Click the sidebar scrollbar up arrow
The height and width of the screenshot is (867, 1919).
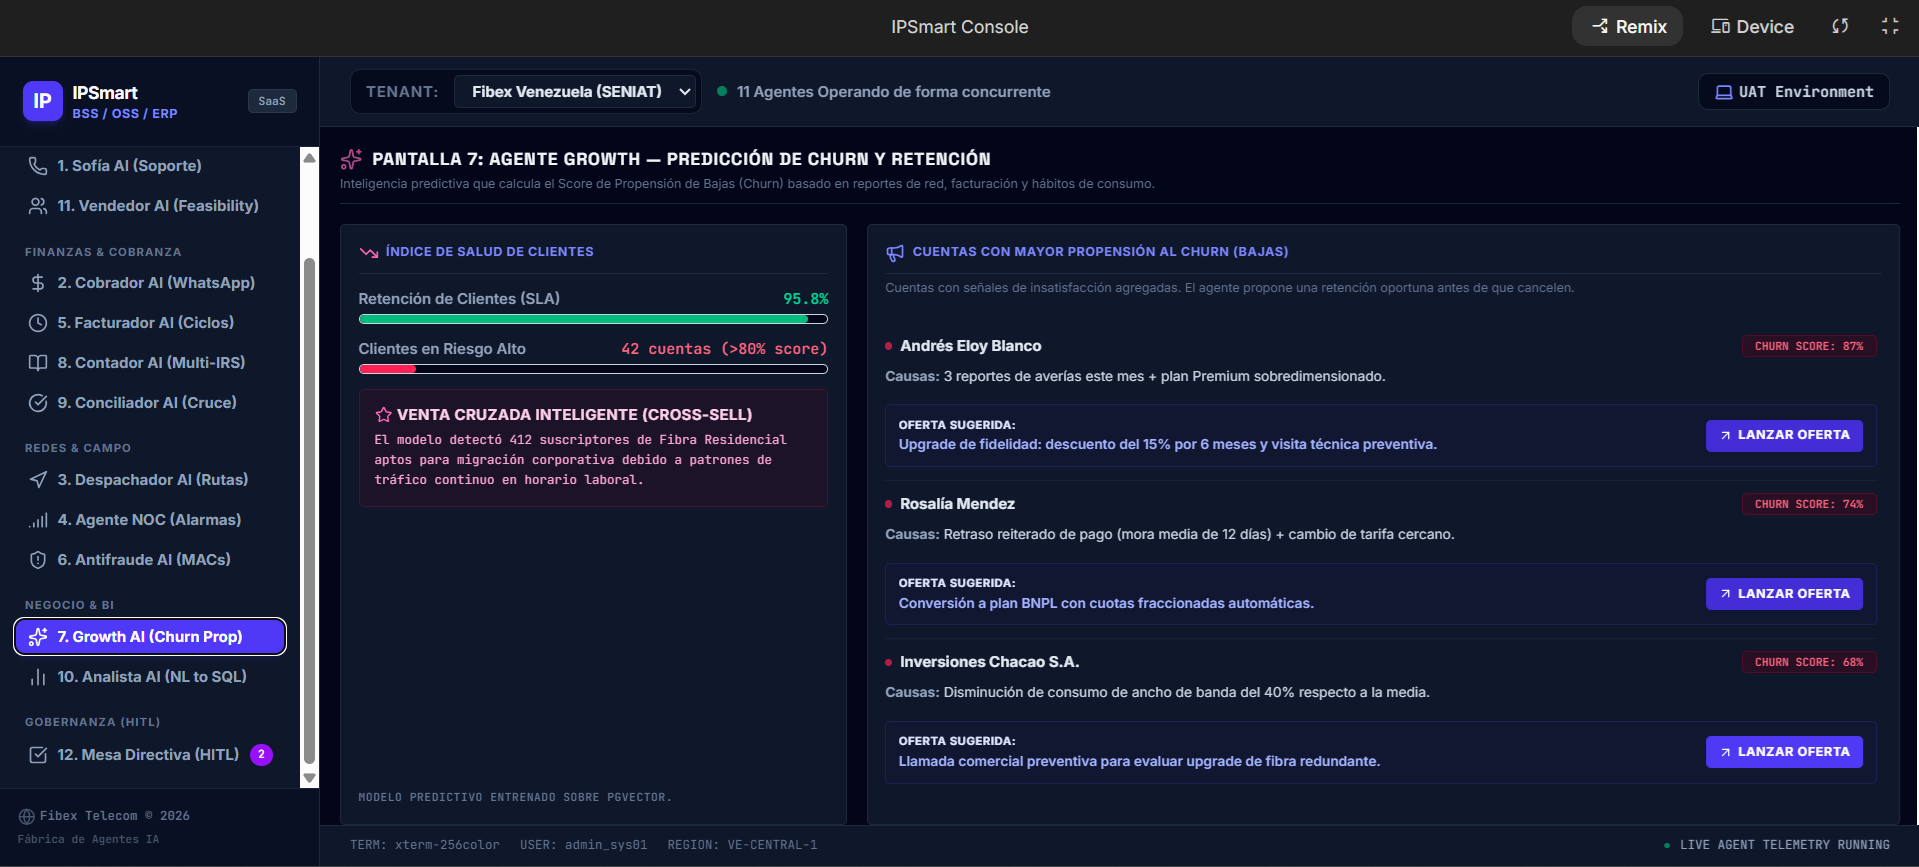click(x=309, y=158)
